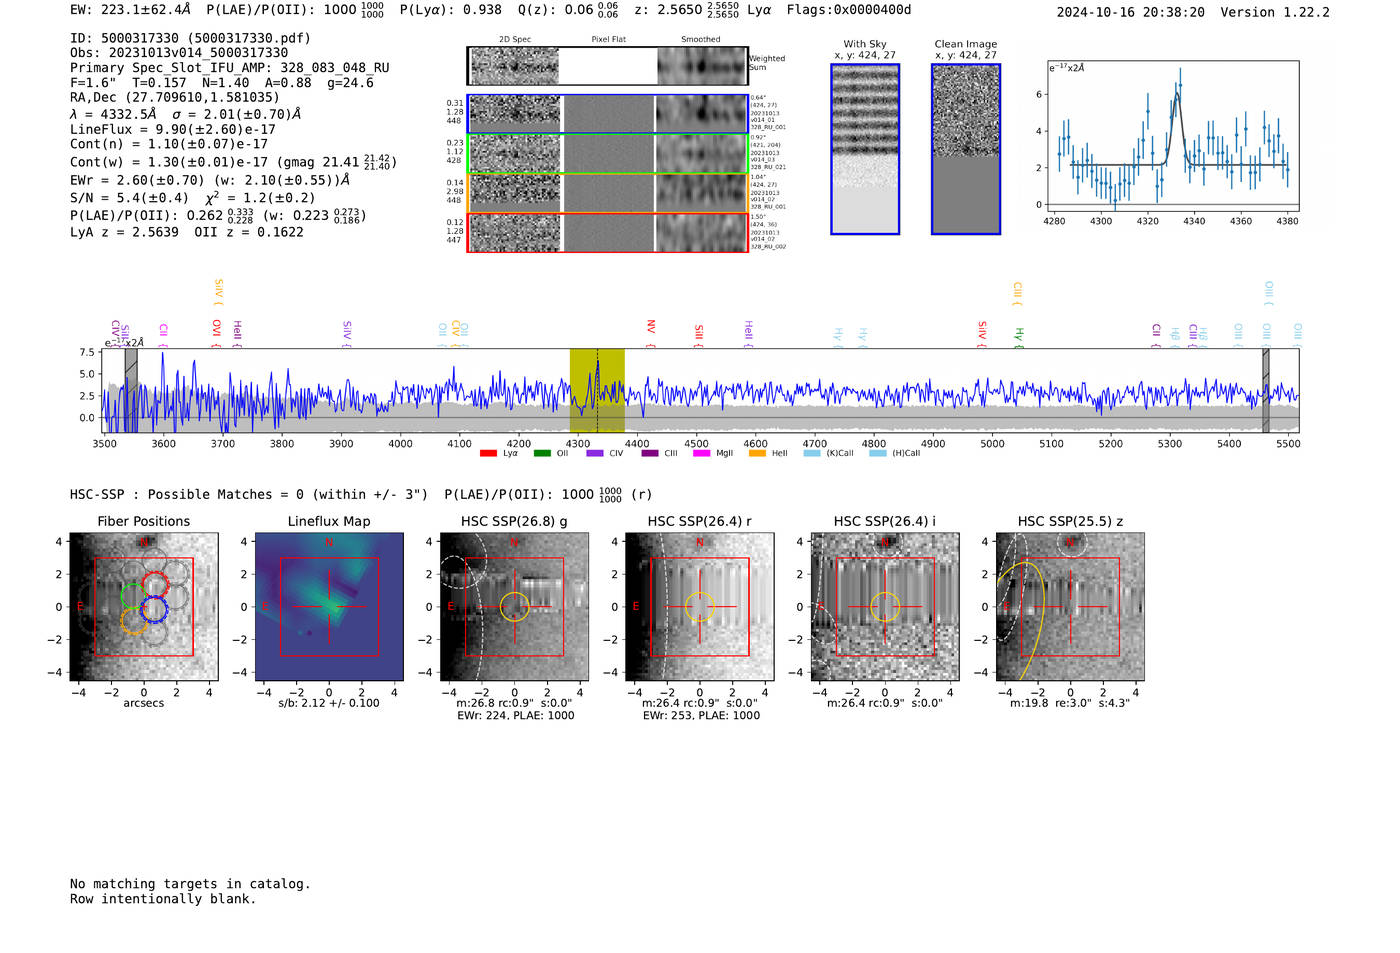Image resolution: width=1400 pixels, height=953 pixels.
Task: Click the CIII legend swatch
Action: [x=650, y=453]
